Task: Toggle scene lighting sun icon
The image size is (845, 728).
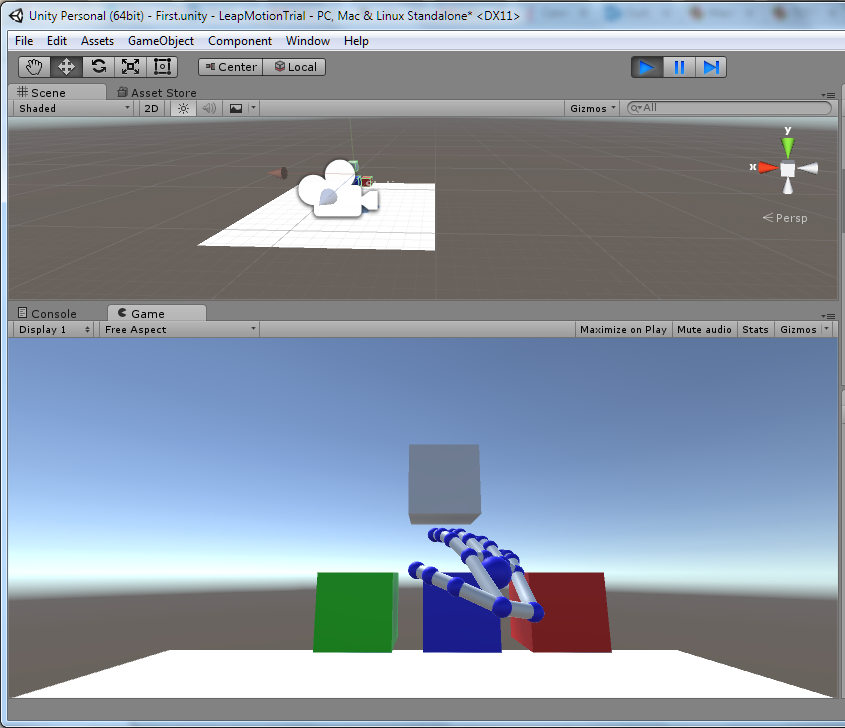Action: click(x=182, y=108)
